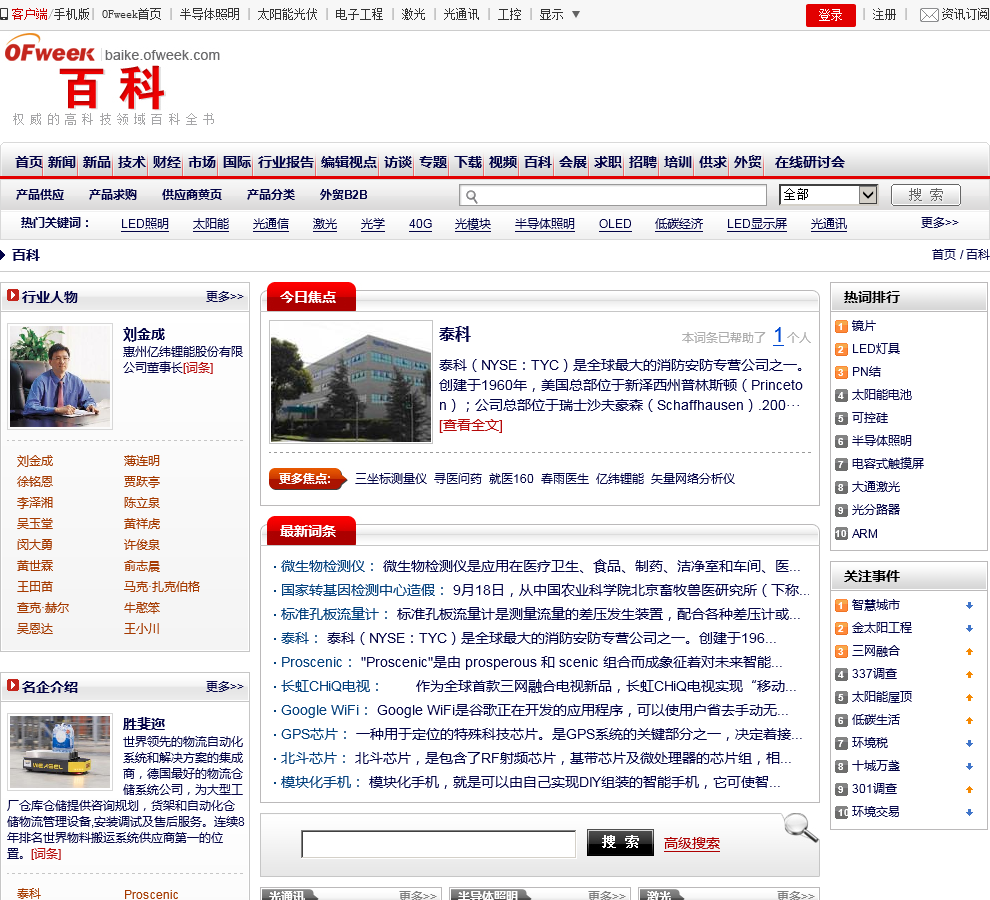Screen dimensions: 990x900
Task: Click [词条] link after 刘金成 description
Action: point(198,368)
